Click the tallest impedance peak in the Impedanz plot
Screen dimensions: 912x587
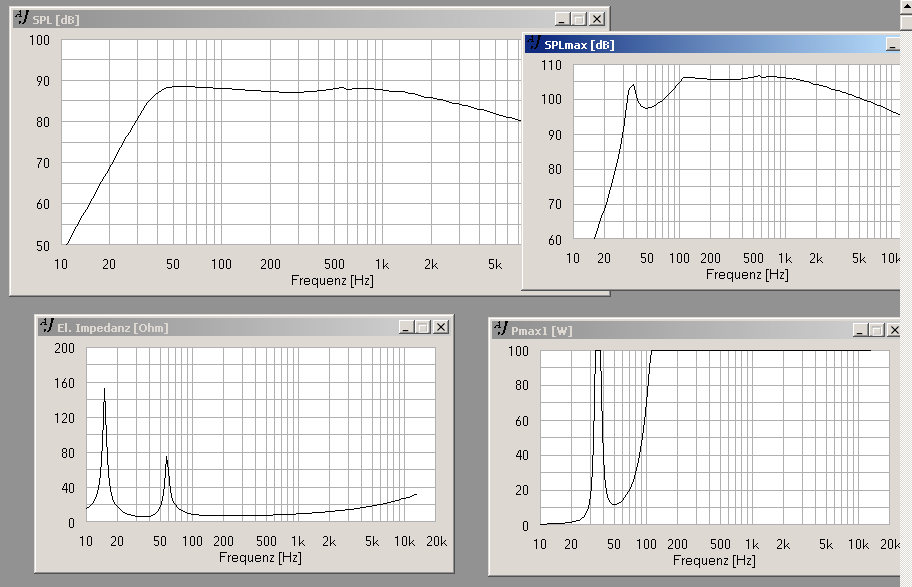tap(104, 390)
